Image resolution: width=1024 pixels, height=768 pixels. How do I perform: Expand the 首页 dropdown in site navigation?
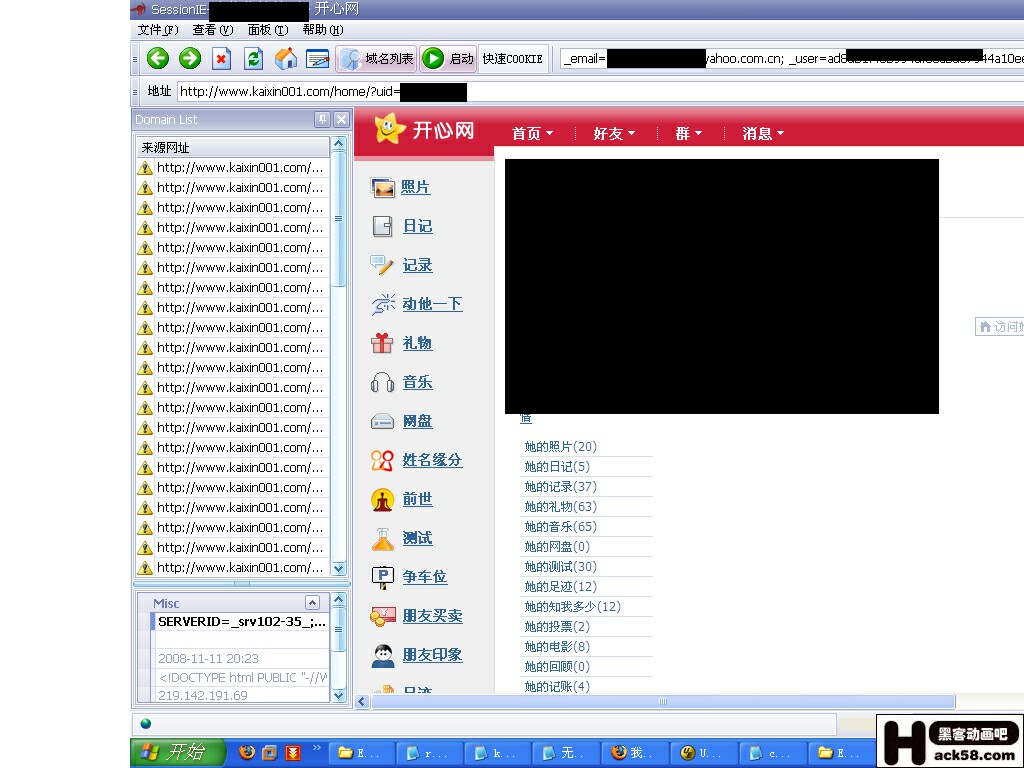[x=532, y=133]
